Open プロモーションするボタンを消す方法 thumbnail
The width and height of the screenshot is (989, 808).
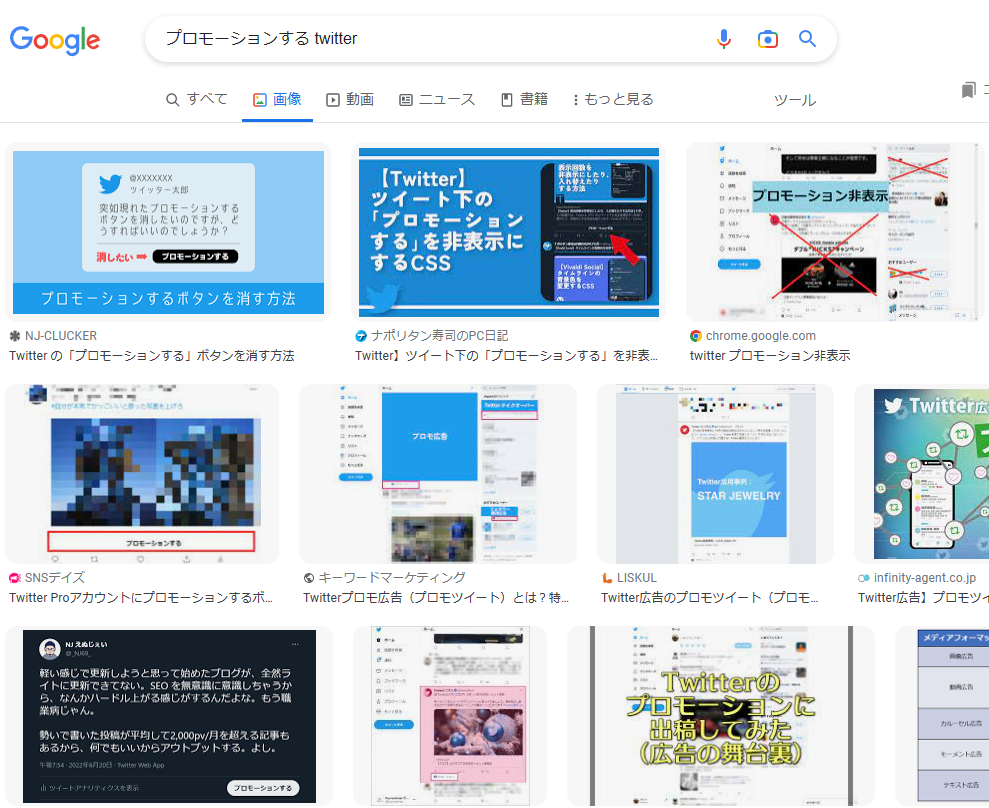(168, 232)
